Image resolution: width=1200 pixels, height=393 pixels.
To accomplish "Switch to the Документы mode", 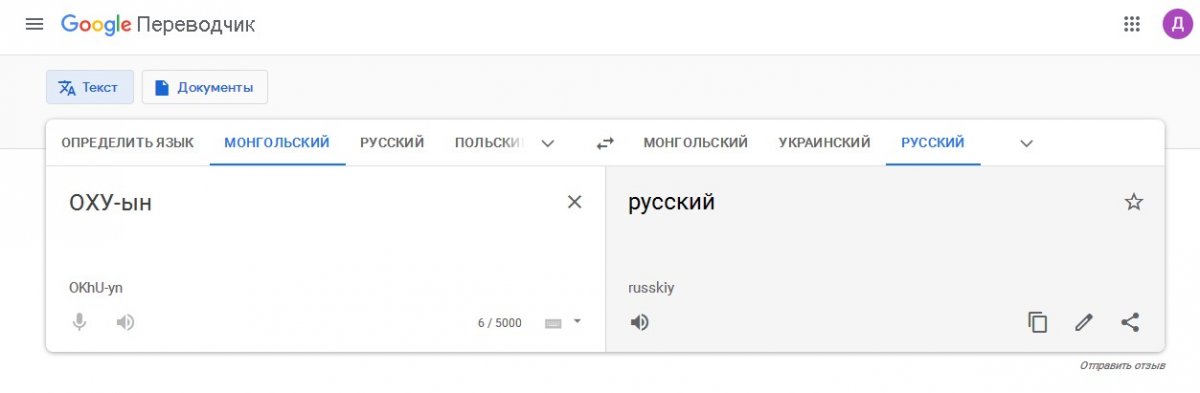I will (205, 87).
